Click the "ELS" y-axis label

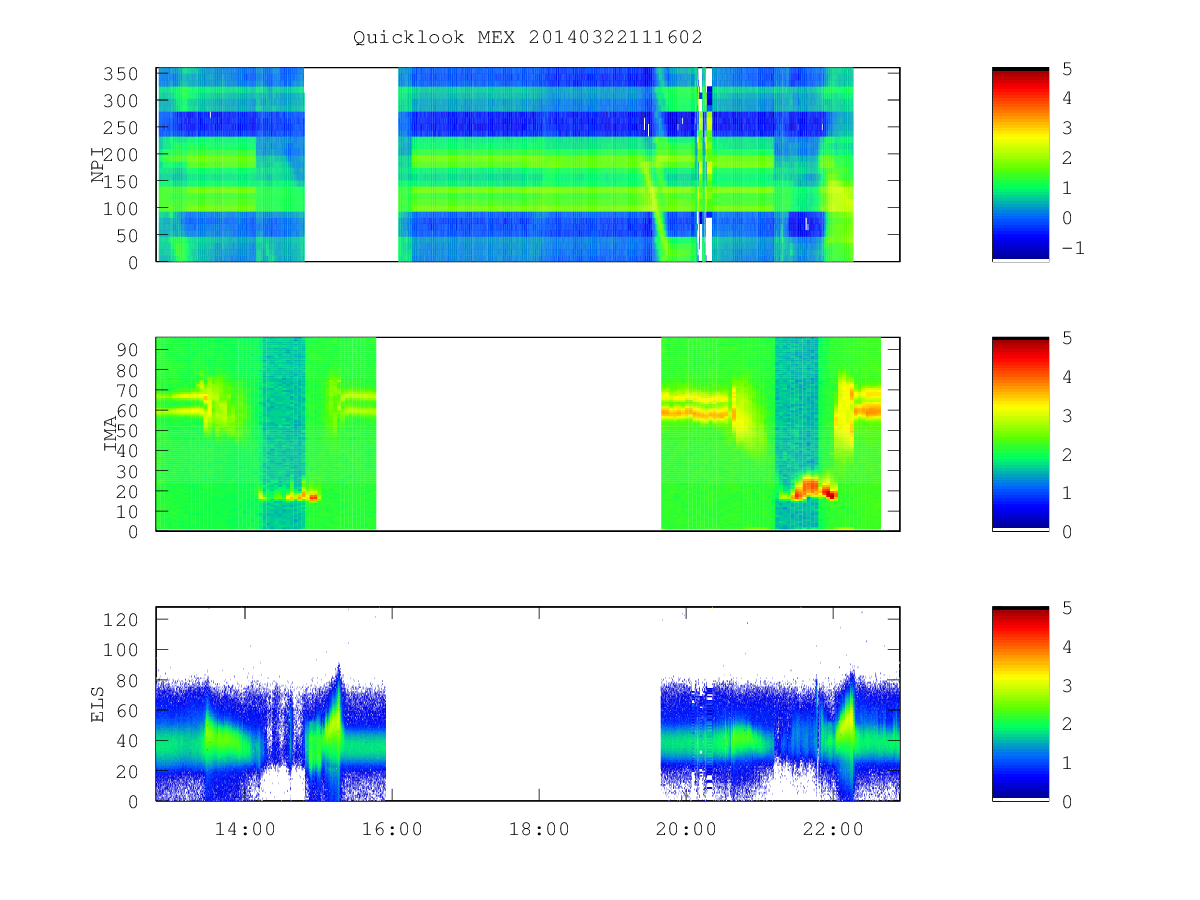pos(98,704)
